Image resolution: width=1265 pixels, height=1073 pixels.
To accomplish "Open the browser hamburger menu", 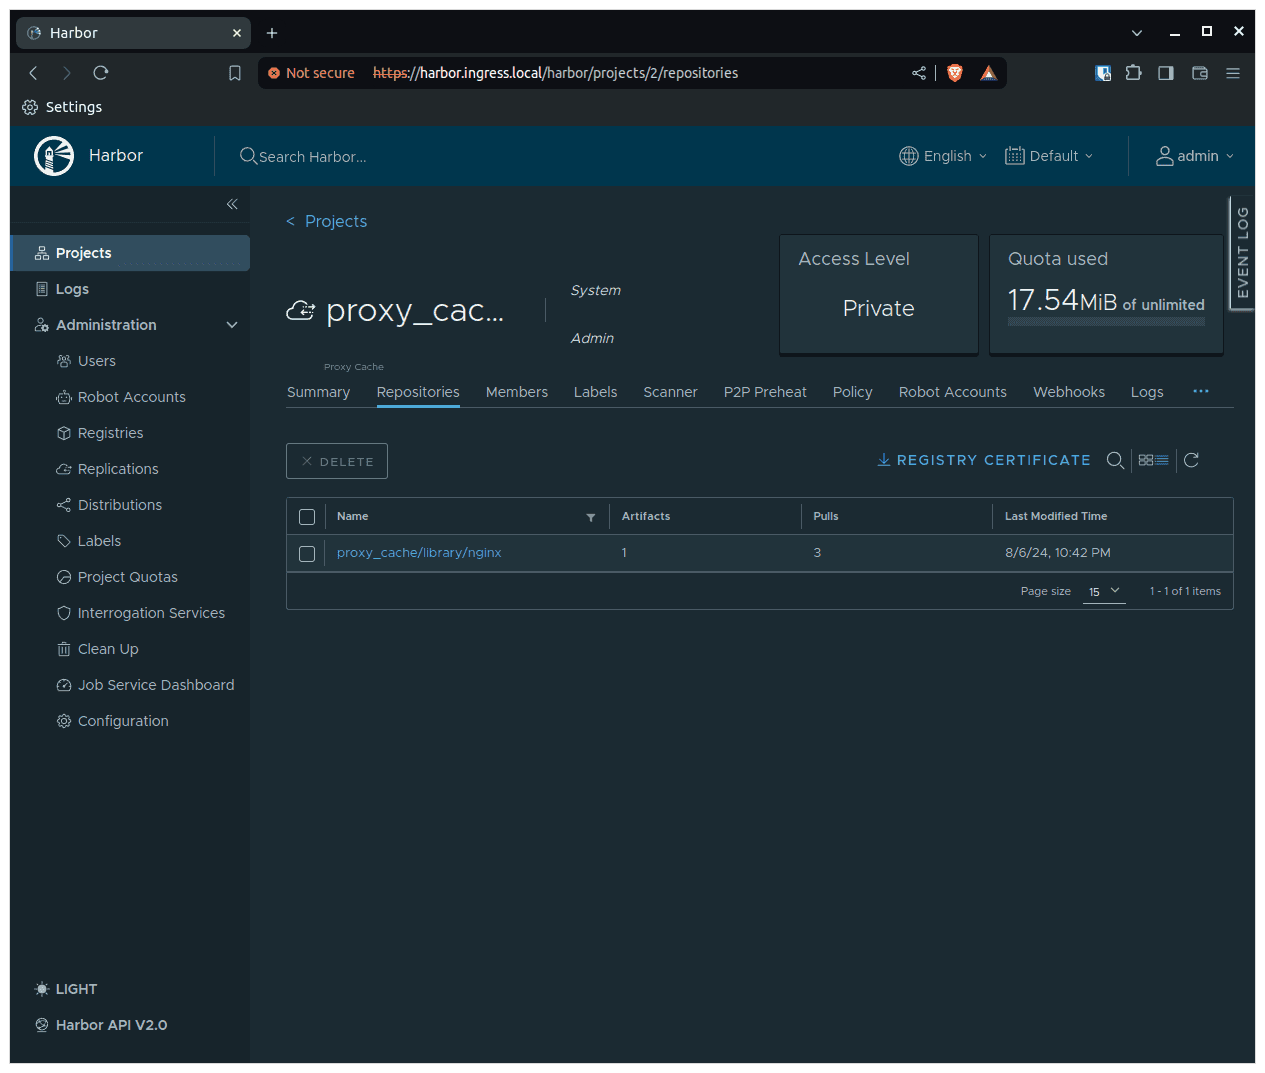I will pyautogui.click(x=1233, y=73).
